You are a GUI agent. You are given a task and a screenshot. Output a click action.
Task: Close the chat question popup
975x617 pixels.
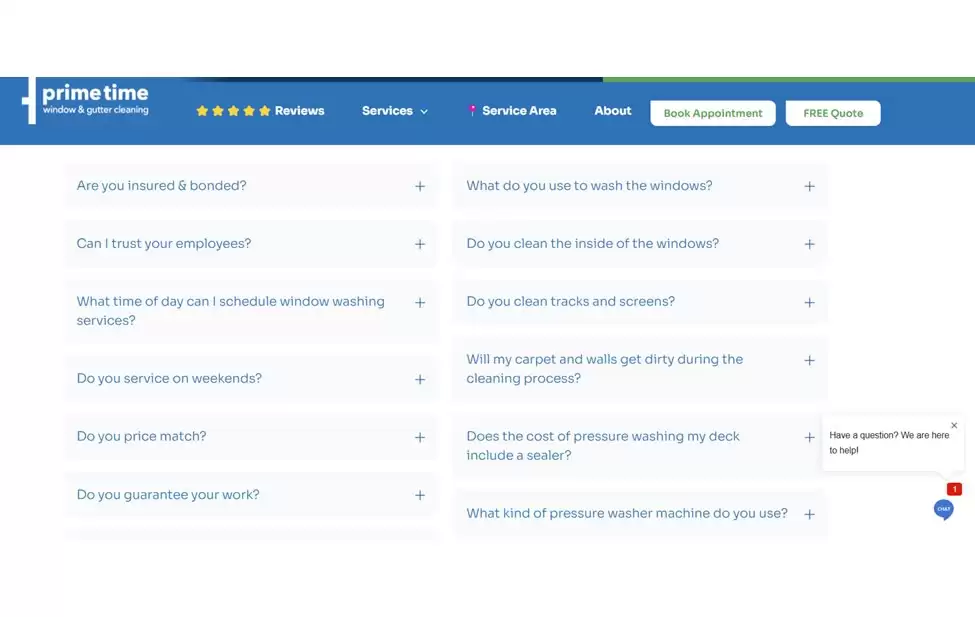[955, 424]
